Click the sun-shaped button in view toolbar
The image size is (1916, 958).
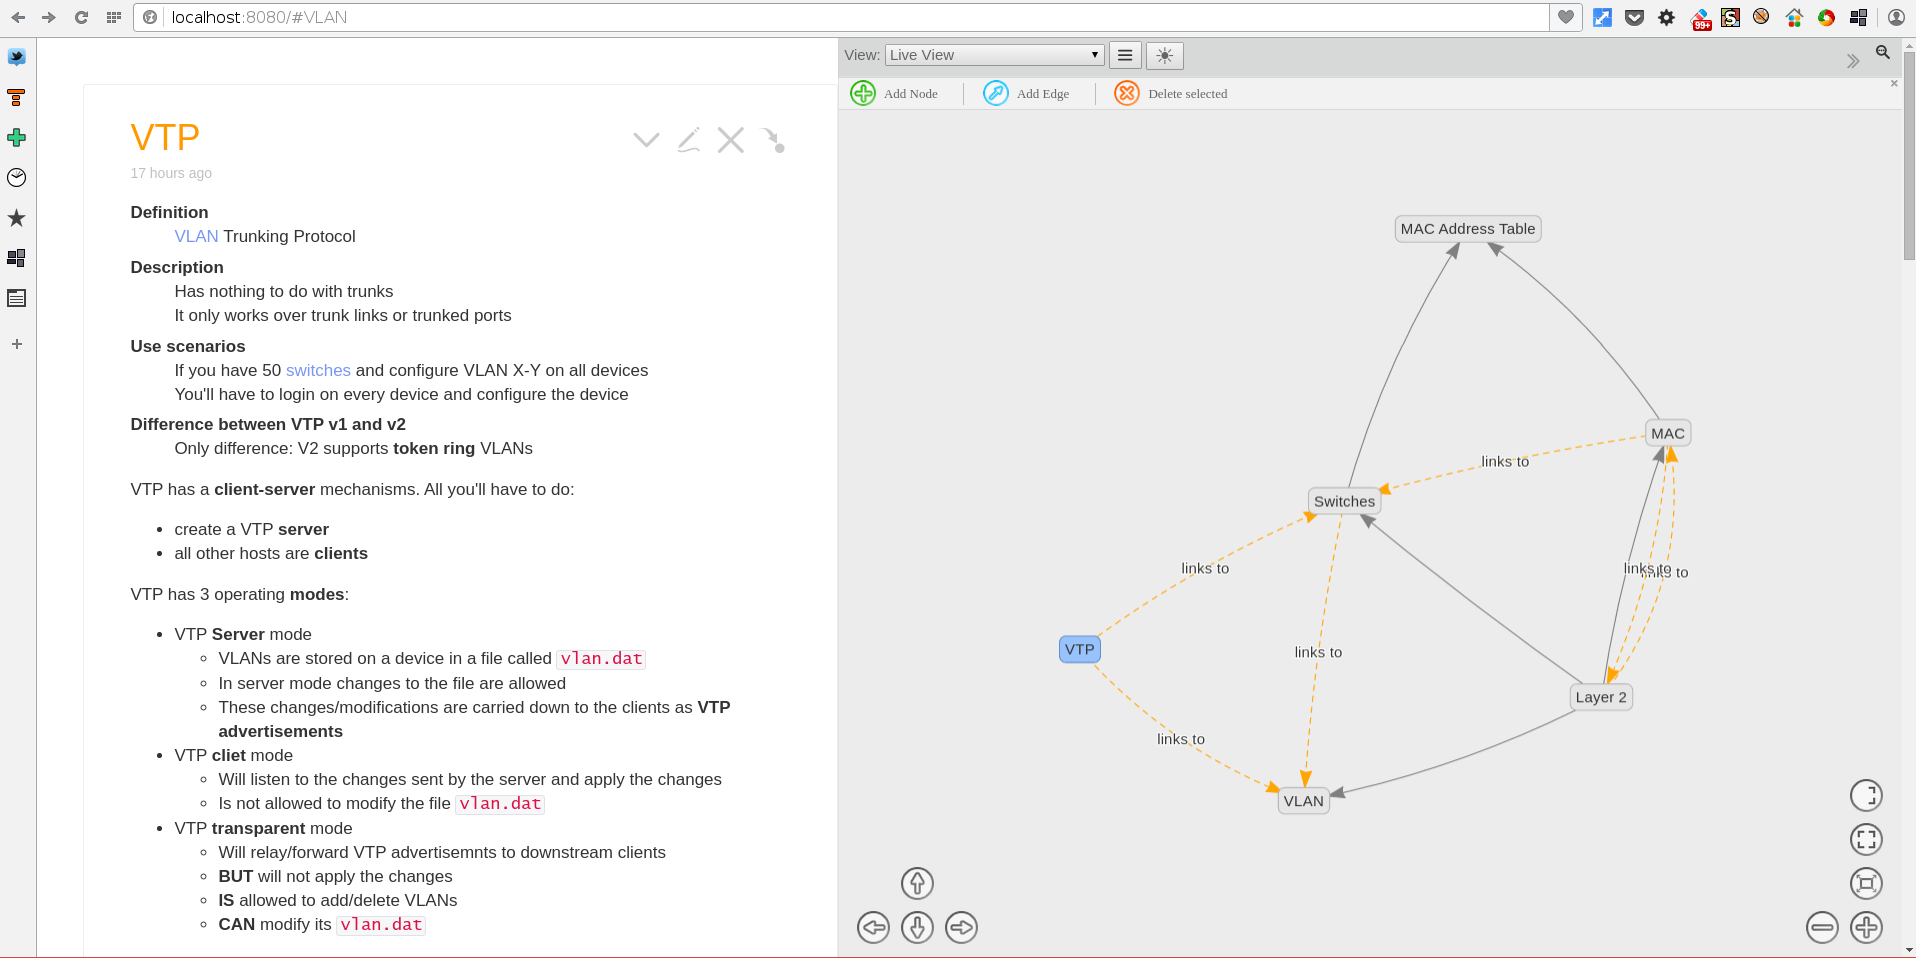click(1165, 55)
